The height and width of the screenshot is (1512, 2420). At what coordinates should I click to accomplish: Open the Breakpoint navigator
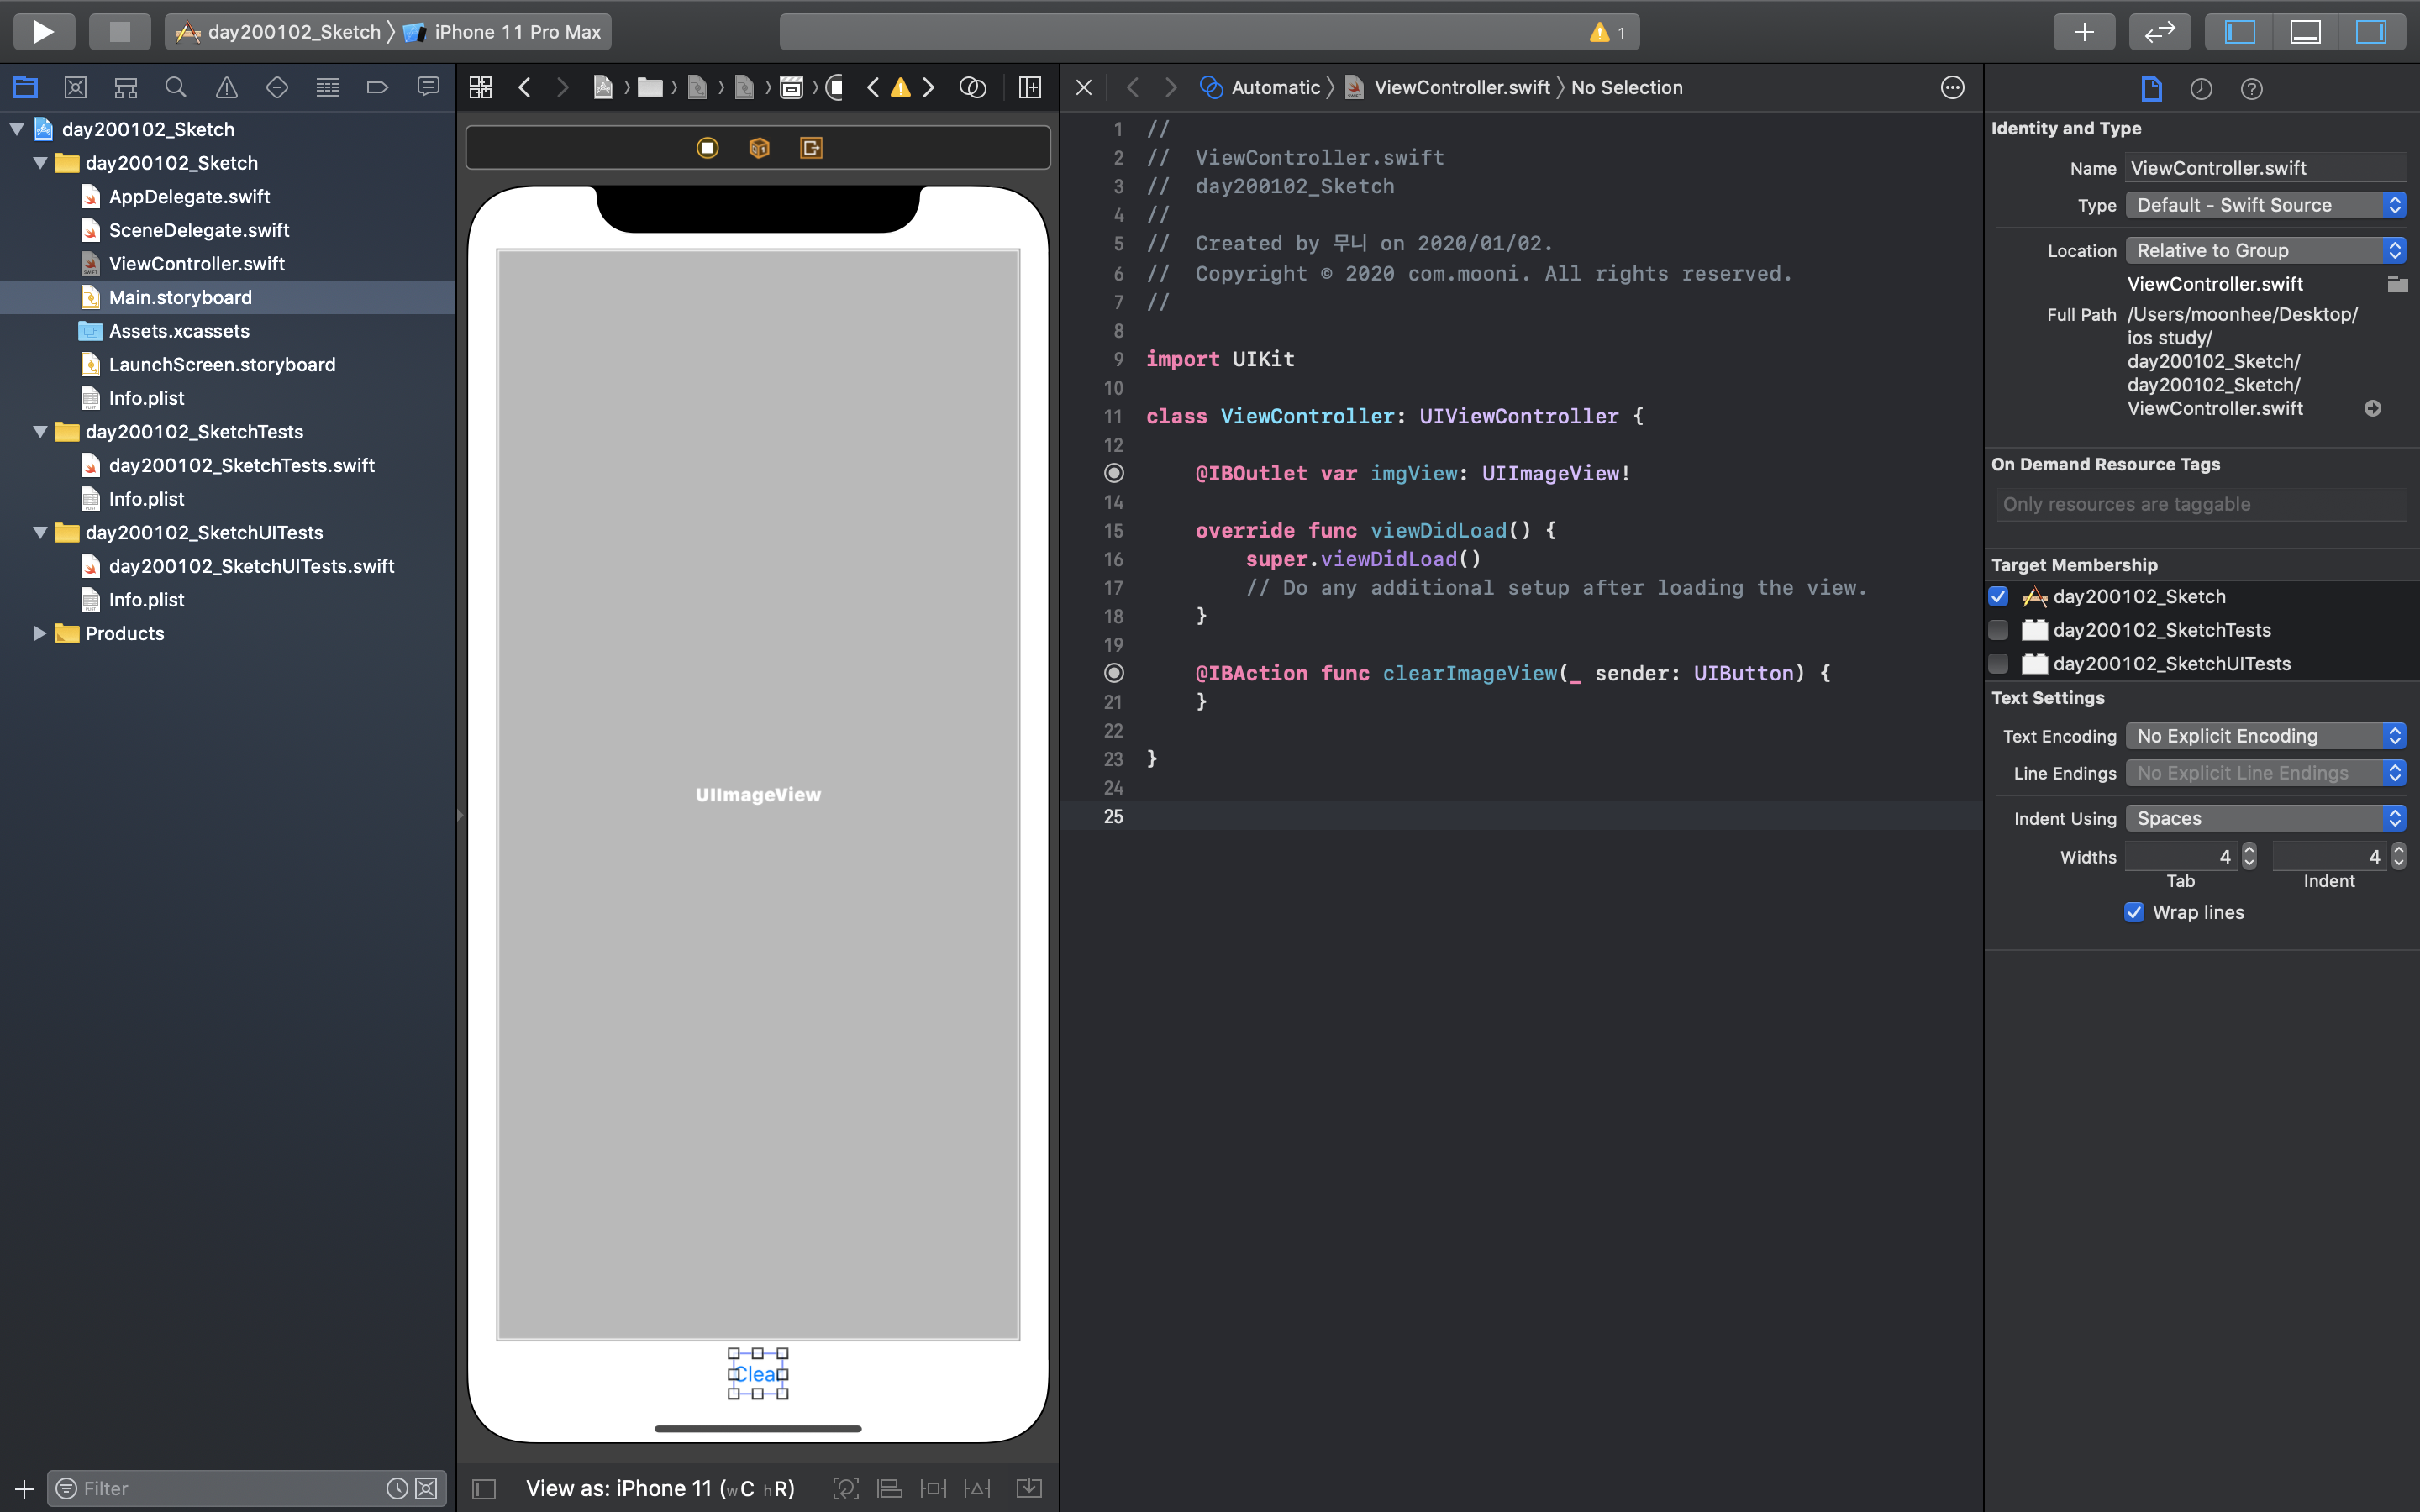point(377,88)
